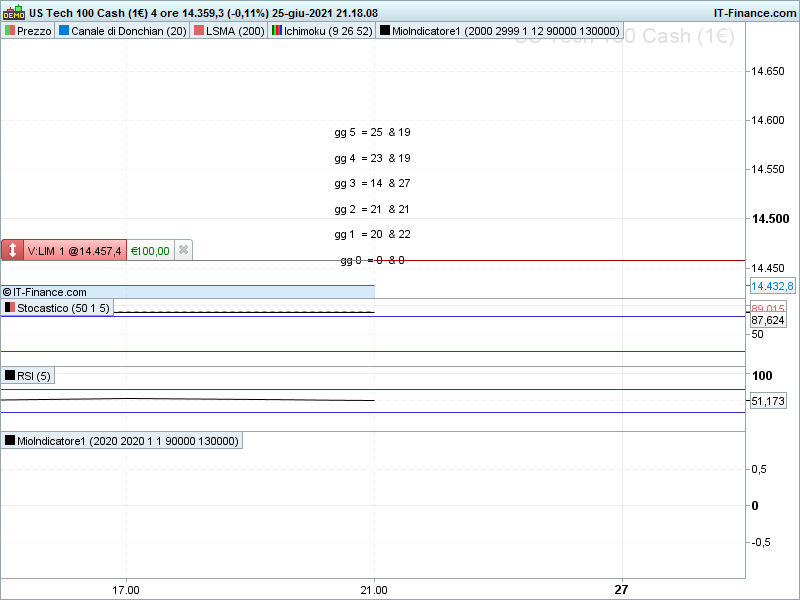Click the 14.650 price axis label

pyautogui.click(x=768, y=71)
